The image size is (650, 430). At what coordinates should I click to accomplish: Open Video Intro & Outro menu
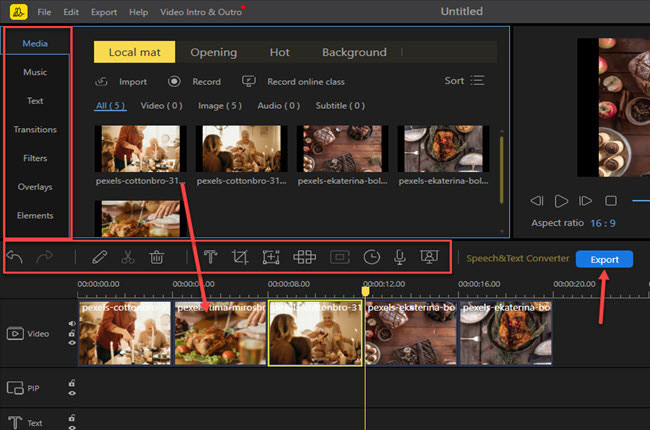coord(201,12)
